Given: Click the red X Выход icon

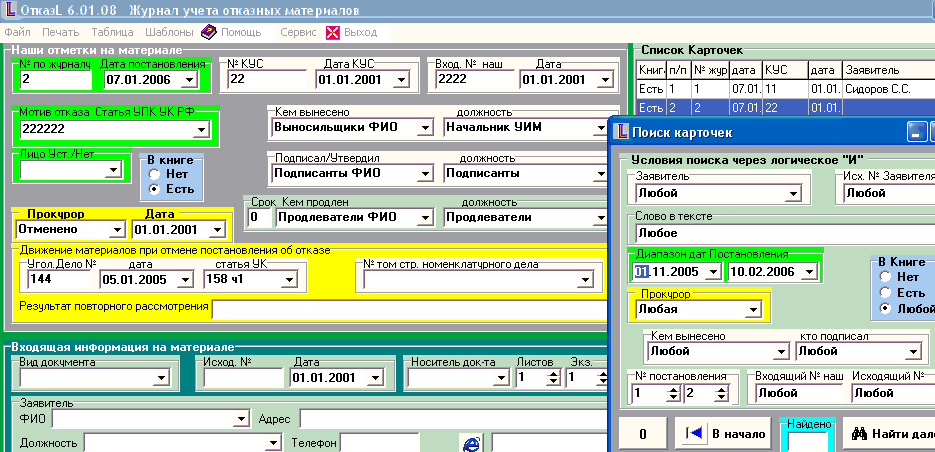Looking at the screenshot, I should [333, 32].
